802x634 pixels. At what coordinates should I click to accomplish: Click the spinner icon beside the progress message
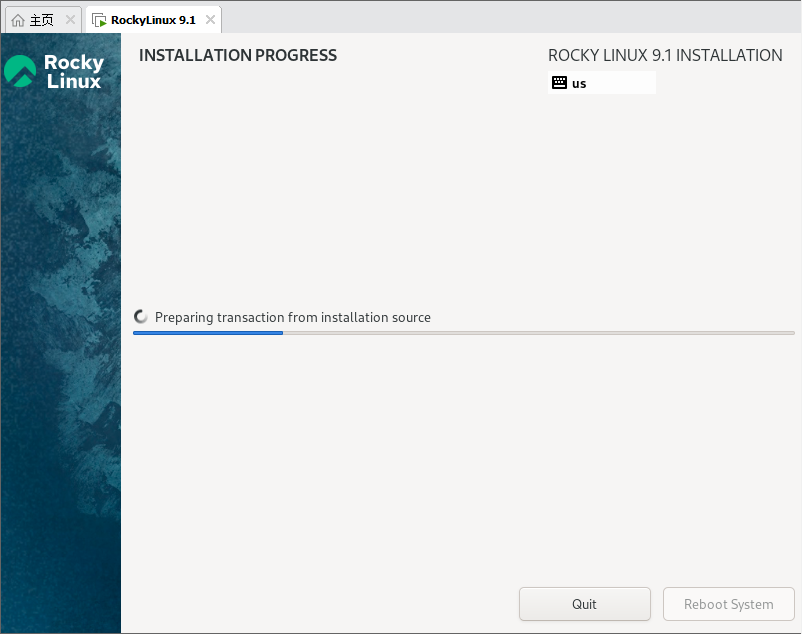click(x=140, y=316)
